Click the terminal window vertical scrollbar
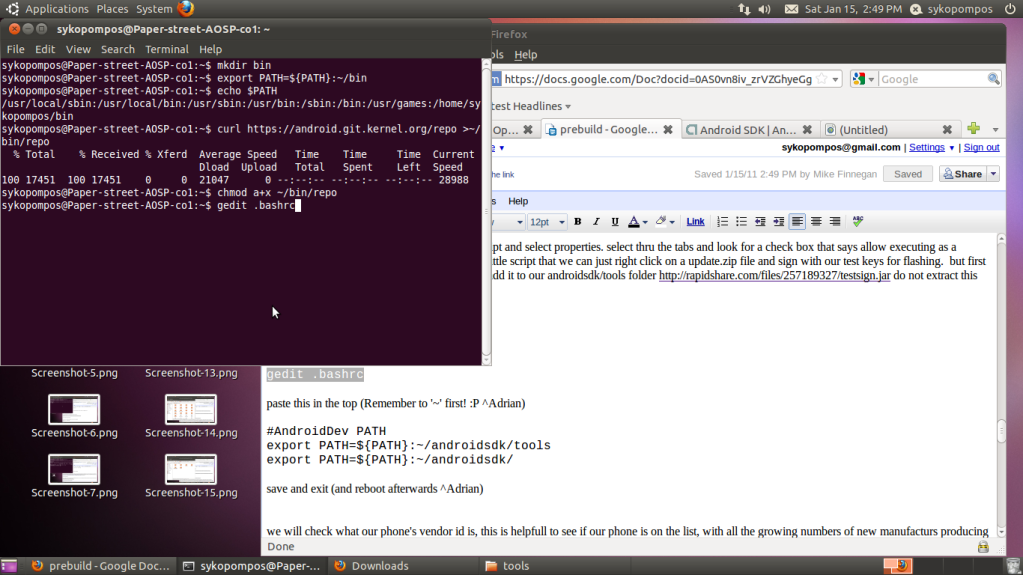 486,211
